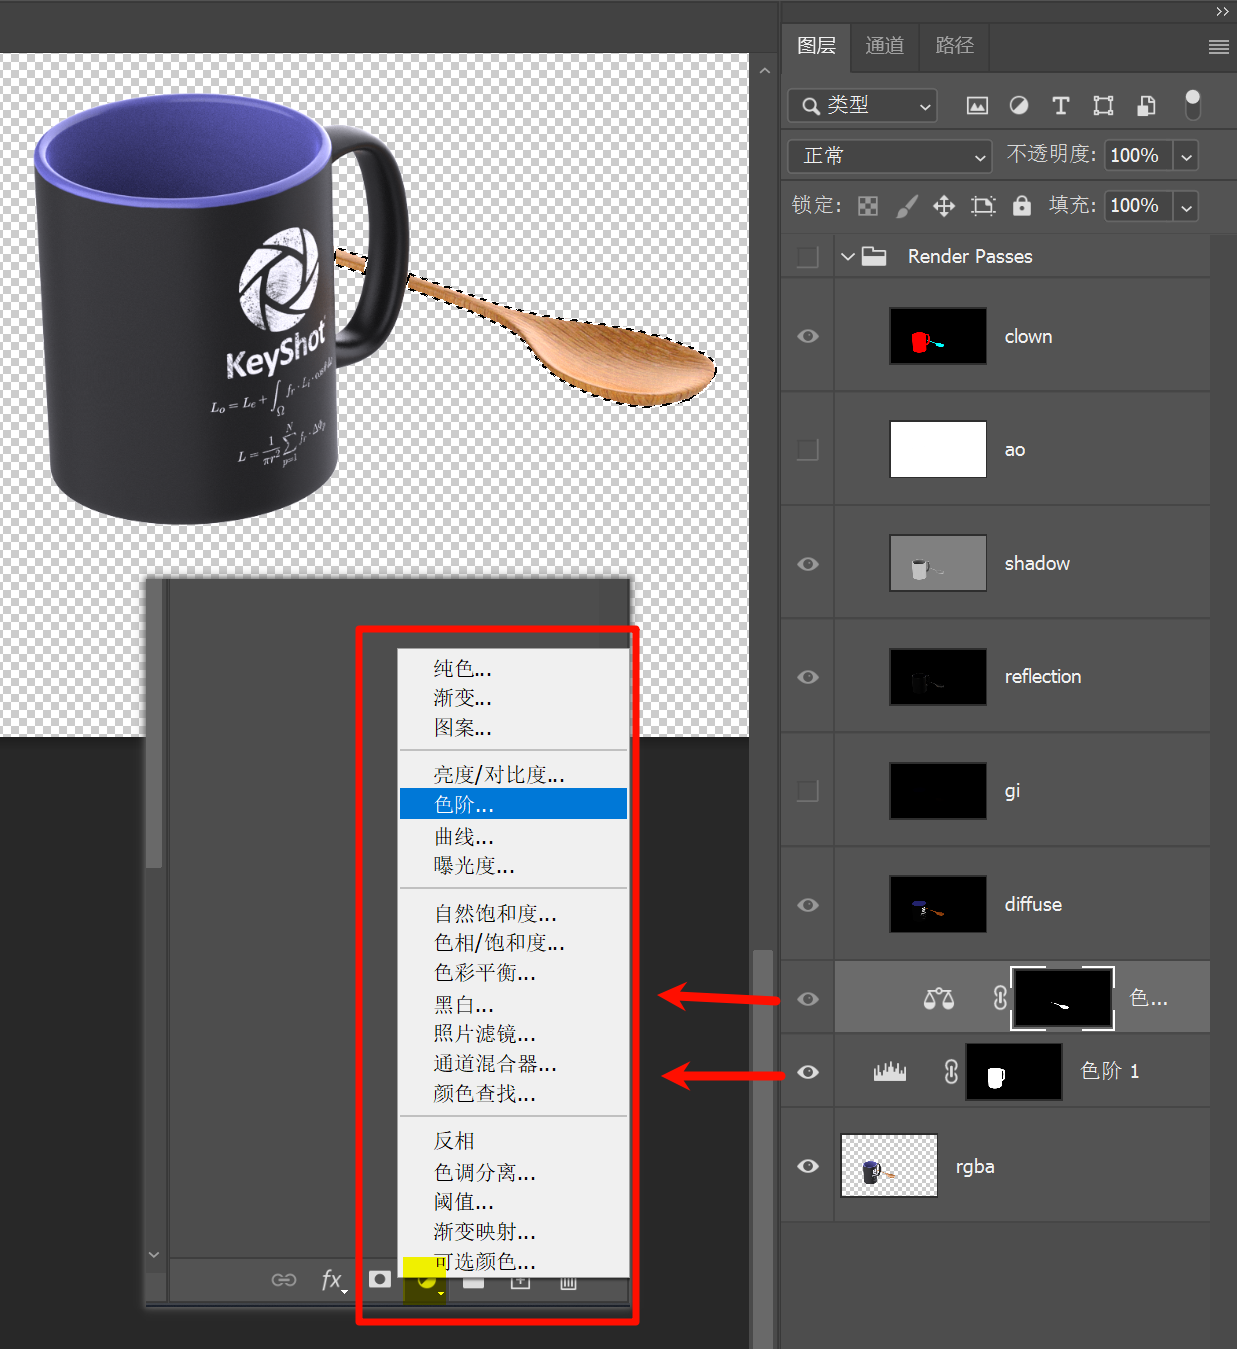
Task: Open the 不透明度 opacity dropdown arrow
Action: coord(1186,156)
